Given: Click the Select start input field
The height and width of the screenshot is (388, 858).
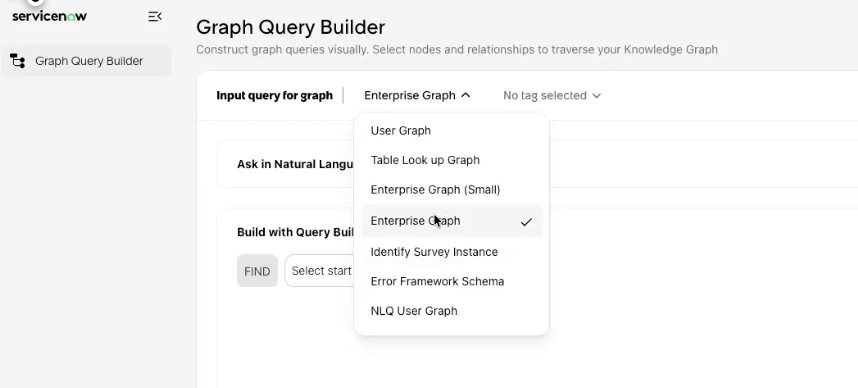Looking at the screenshot, I should [320, 271].
